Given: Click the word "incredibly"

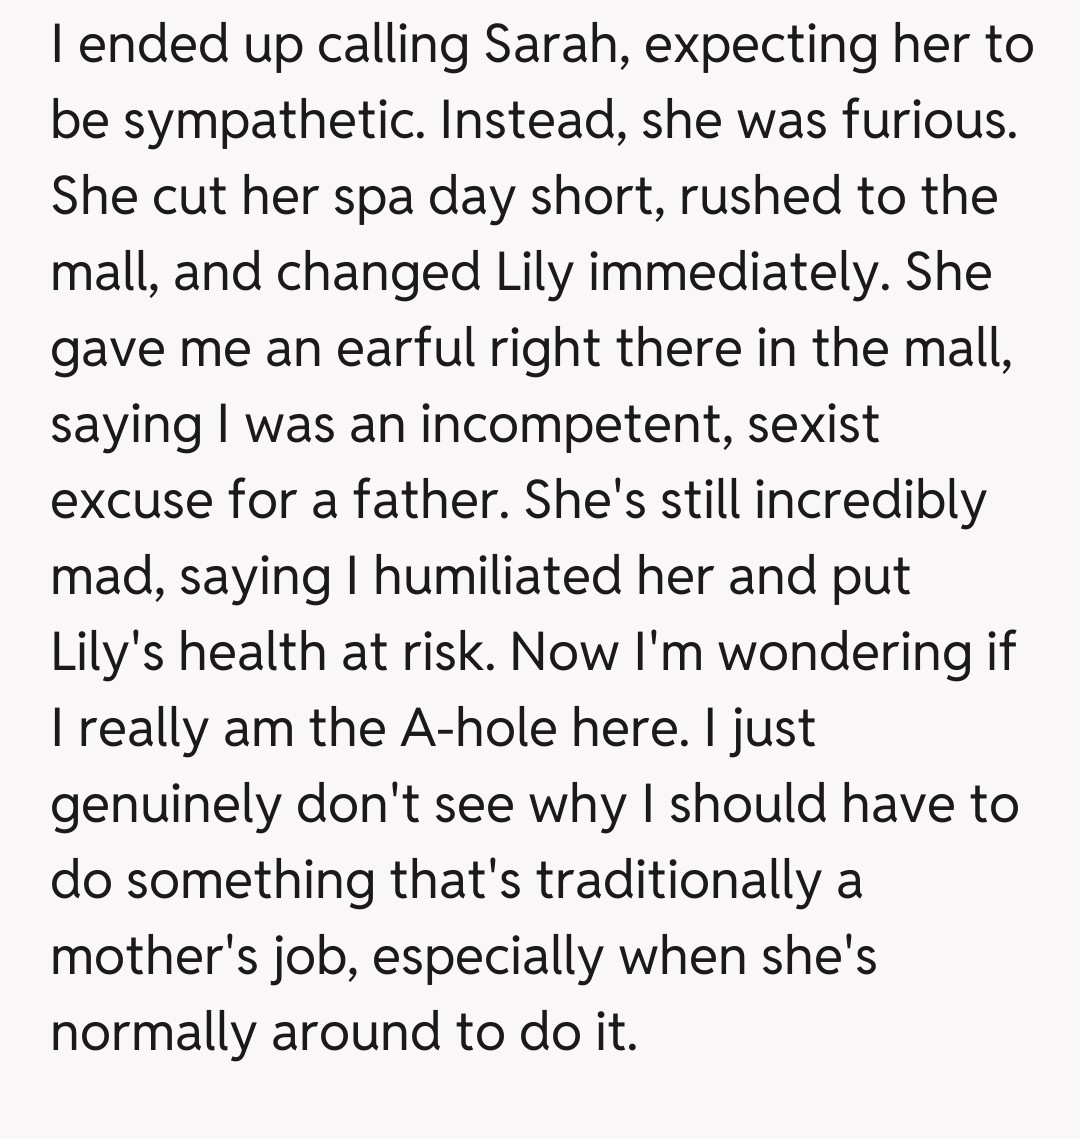Looking at the screenshot, I should pos(870,501).
